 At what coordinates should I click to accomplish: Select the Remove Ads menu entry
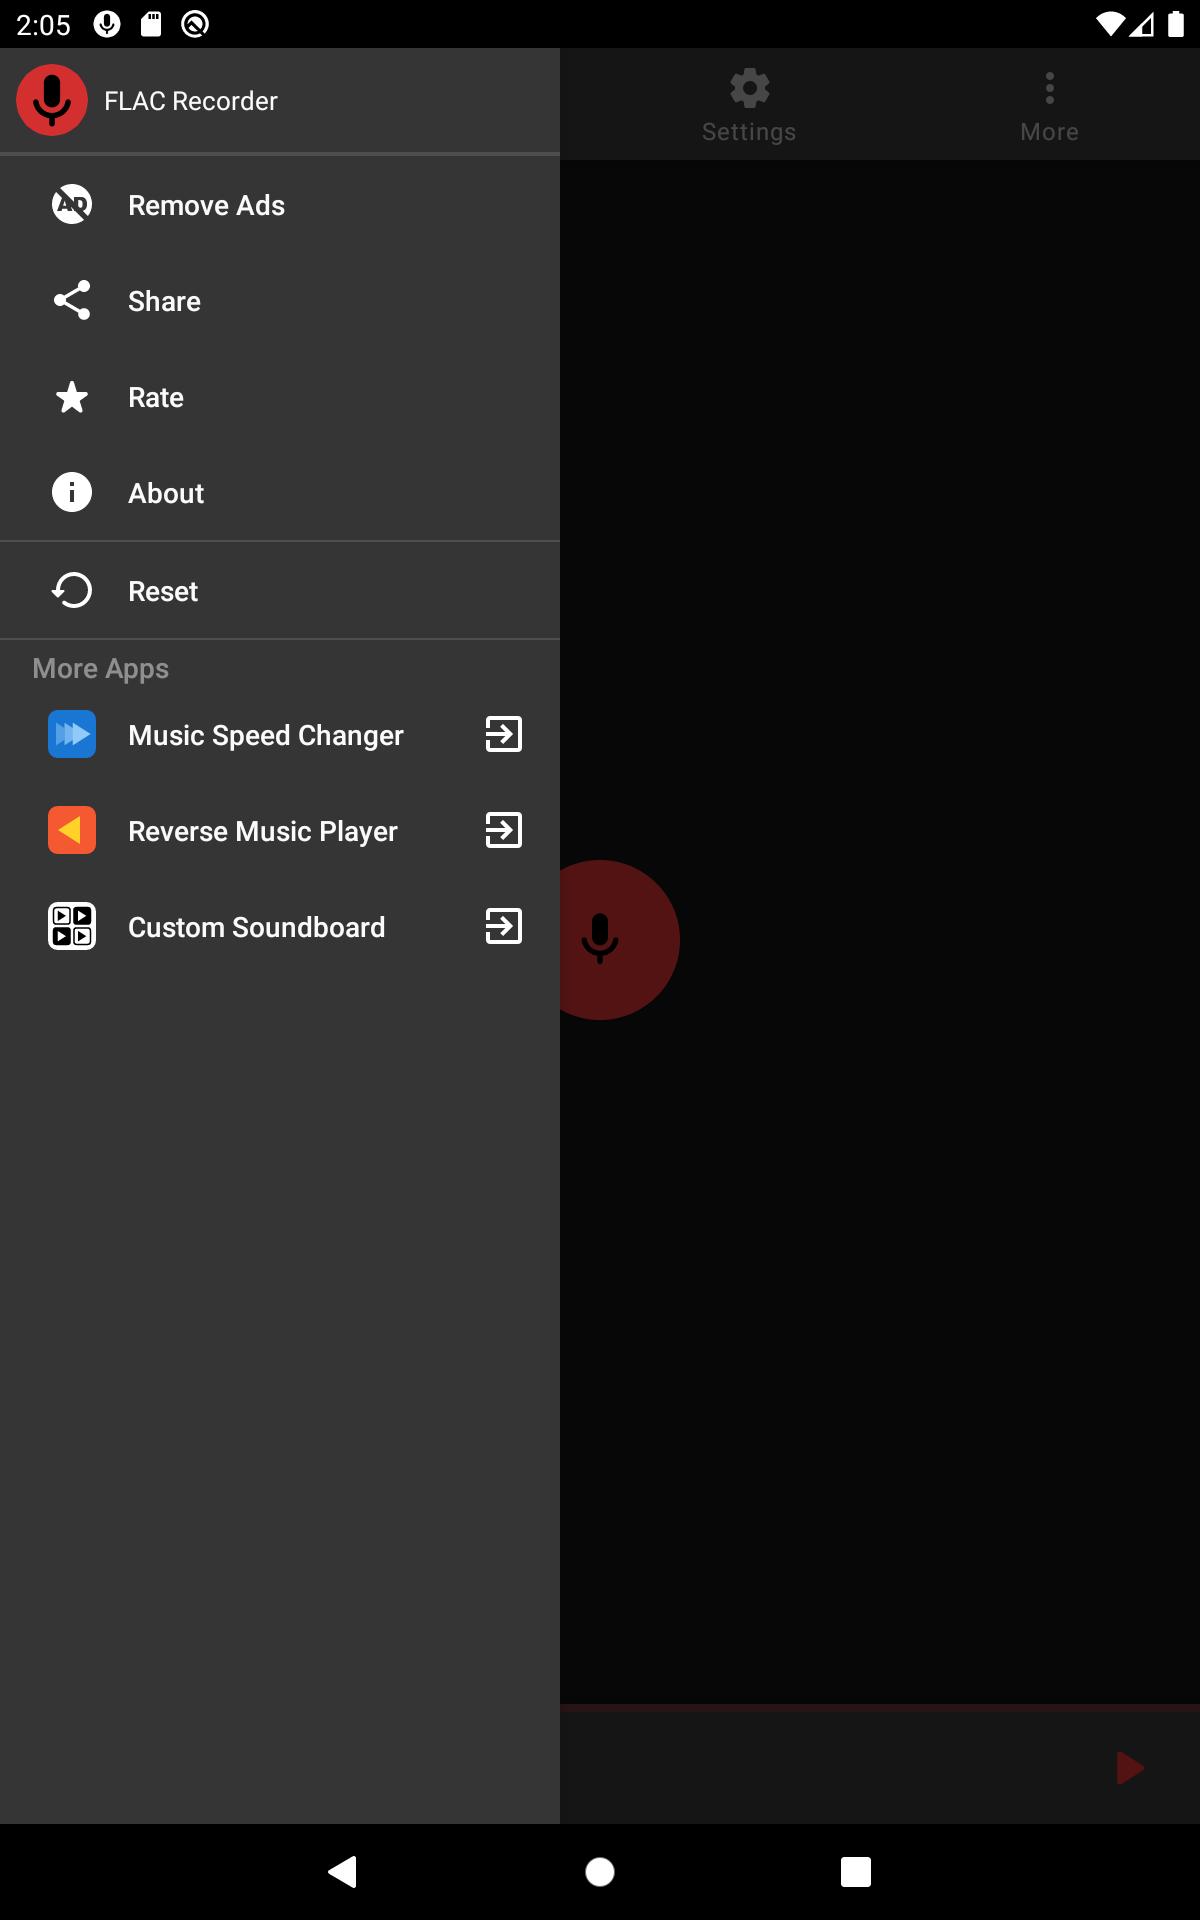[280, 205]
